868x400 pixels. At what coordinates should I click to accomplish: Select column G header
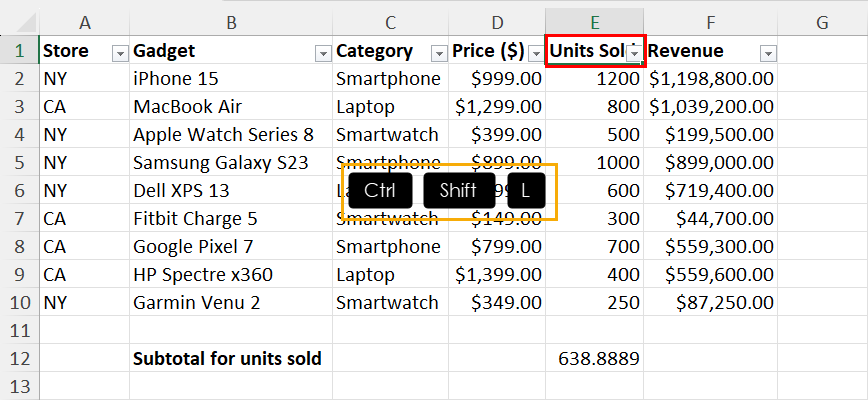tap(822, 22)
